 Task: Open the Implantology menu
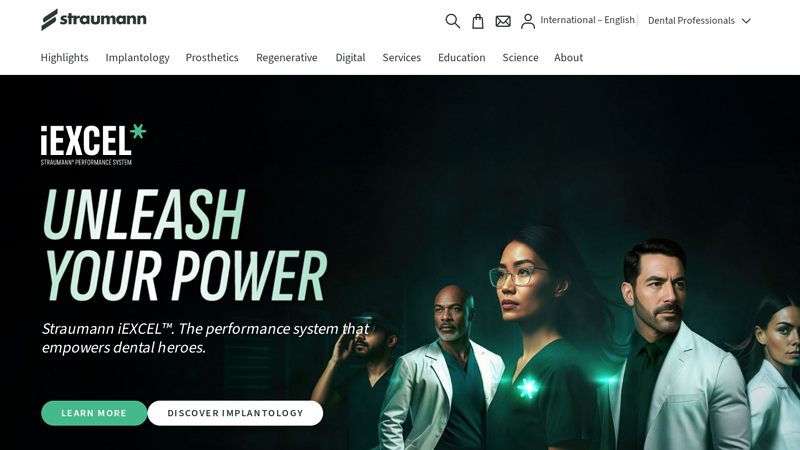(137, 58)
